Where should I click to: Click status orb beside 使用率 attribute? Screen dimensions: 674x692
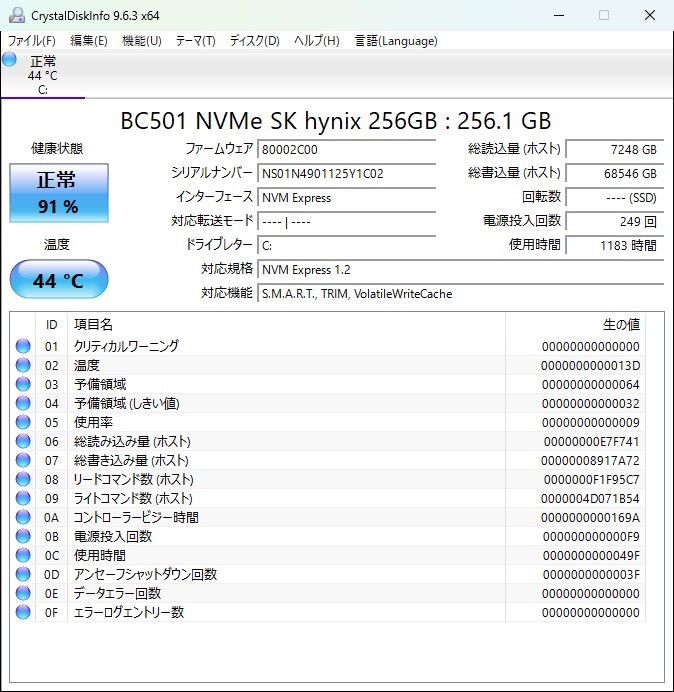point(23,422)
